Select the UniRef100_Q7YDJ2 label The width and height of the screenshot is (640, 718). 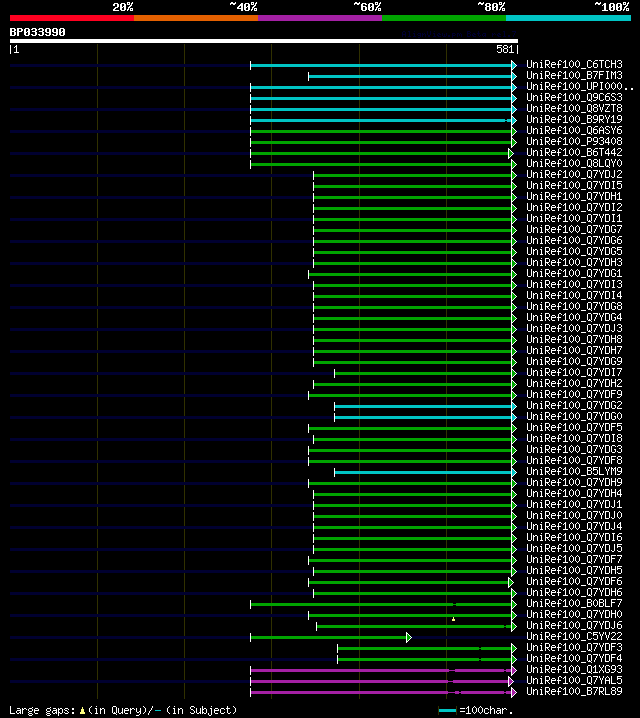coord(574,174)
